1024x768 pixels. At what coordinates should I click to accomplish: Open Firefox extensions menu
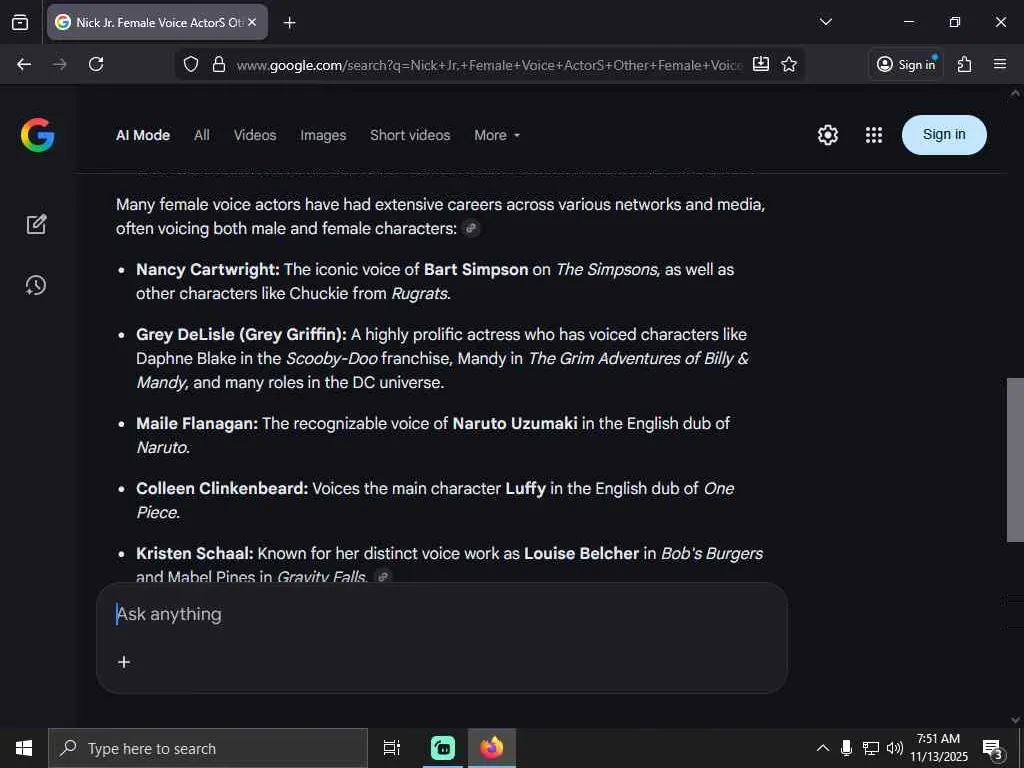[965, 64]
